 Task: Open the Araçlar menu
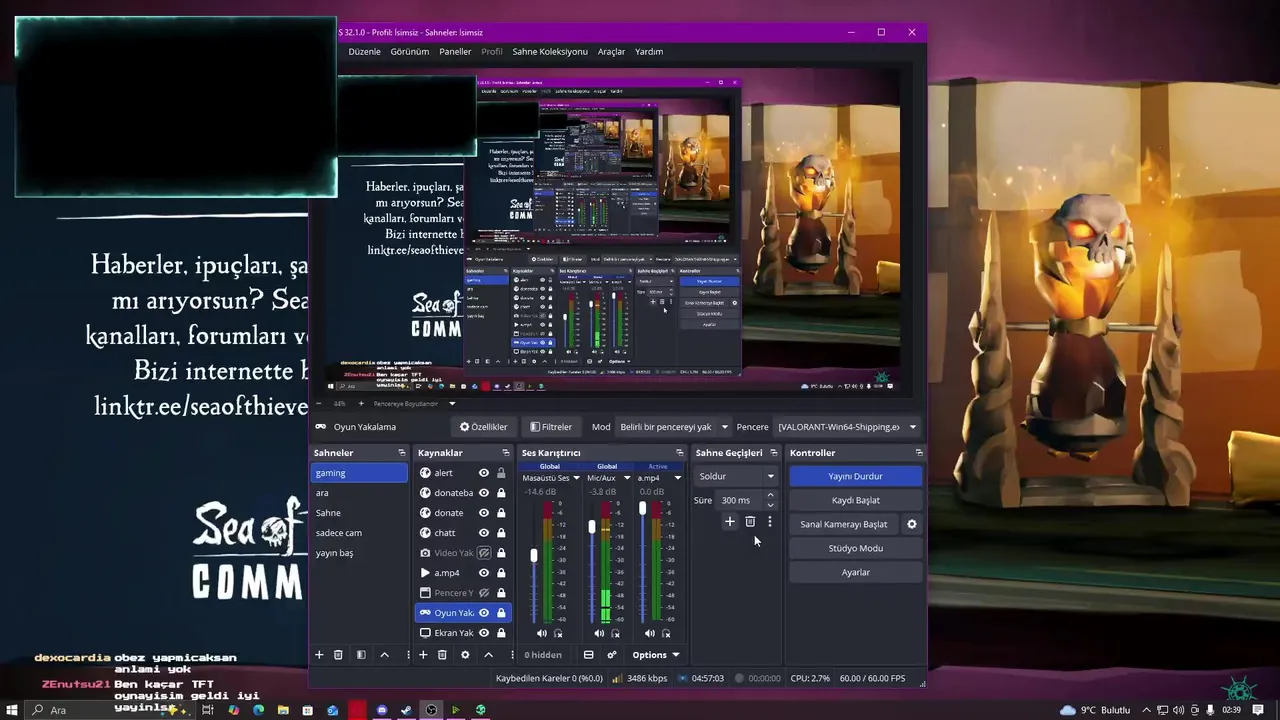(x=611, y=52)
